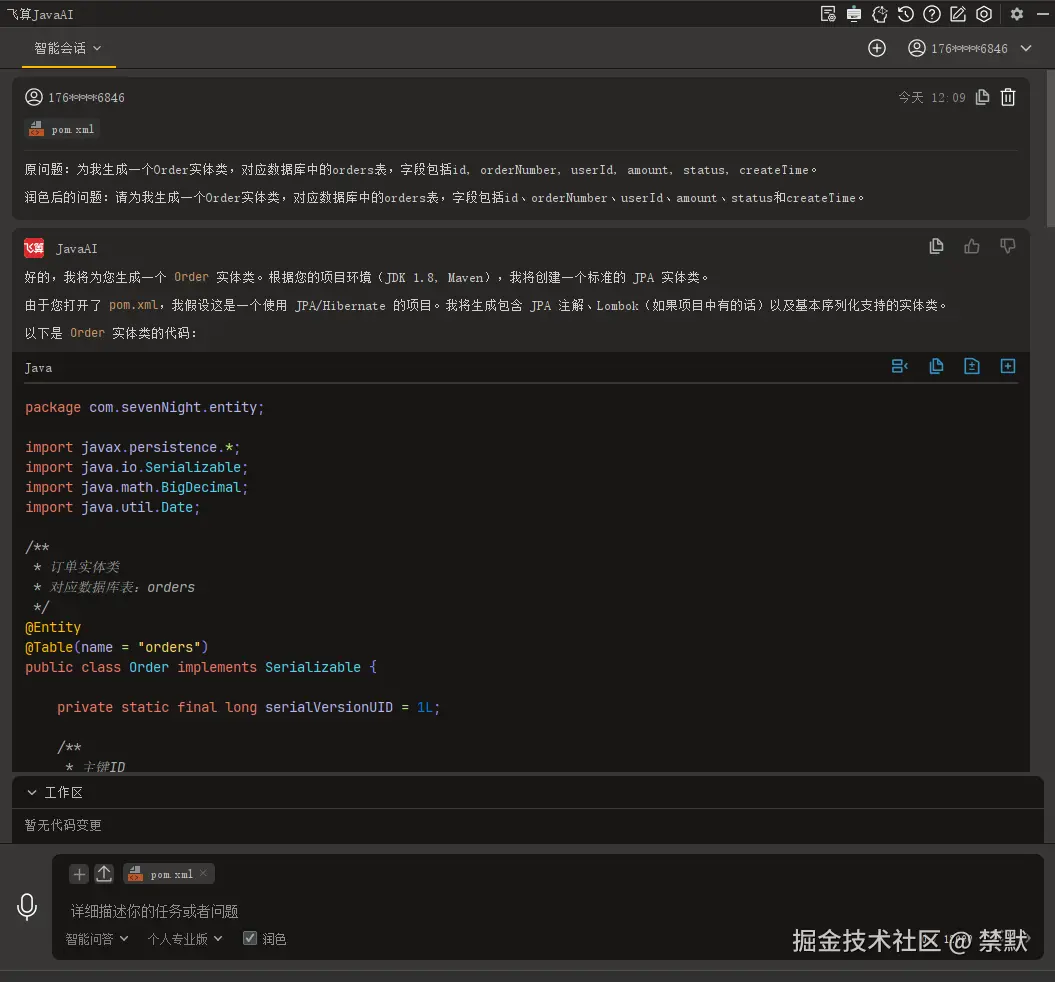Viewport: 1055px width, 982px height.
Task: Click the 今天 12:09 timestamp
Action: click(x=932, y=98)
